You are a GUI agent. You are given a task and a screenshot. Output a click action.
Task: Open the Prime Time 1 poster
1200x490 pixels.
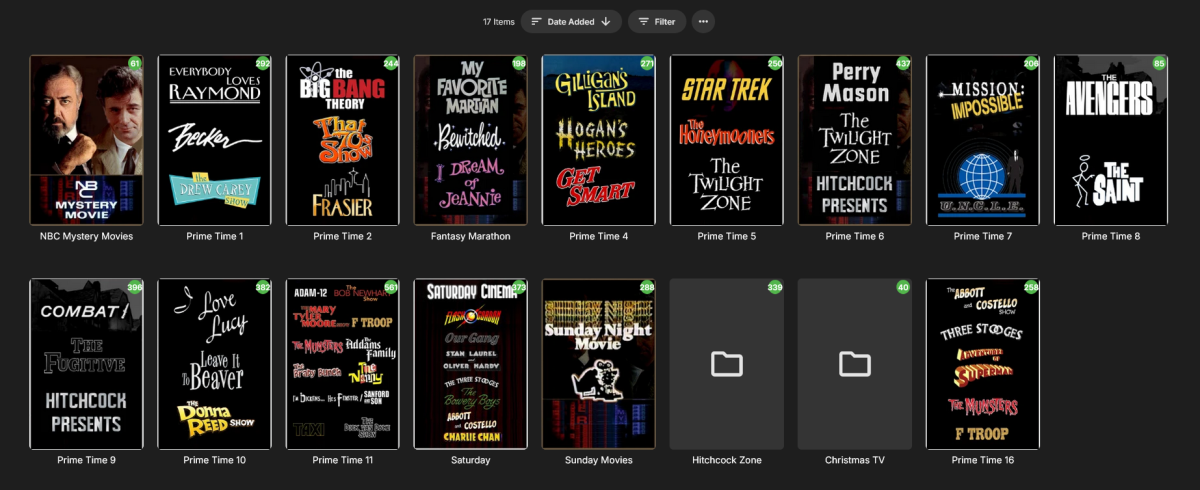214,140
